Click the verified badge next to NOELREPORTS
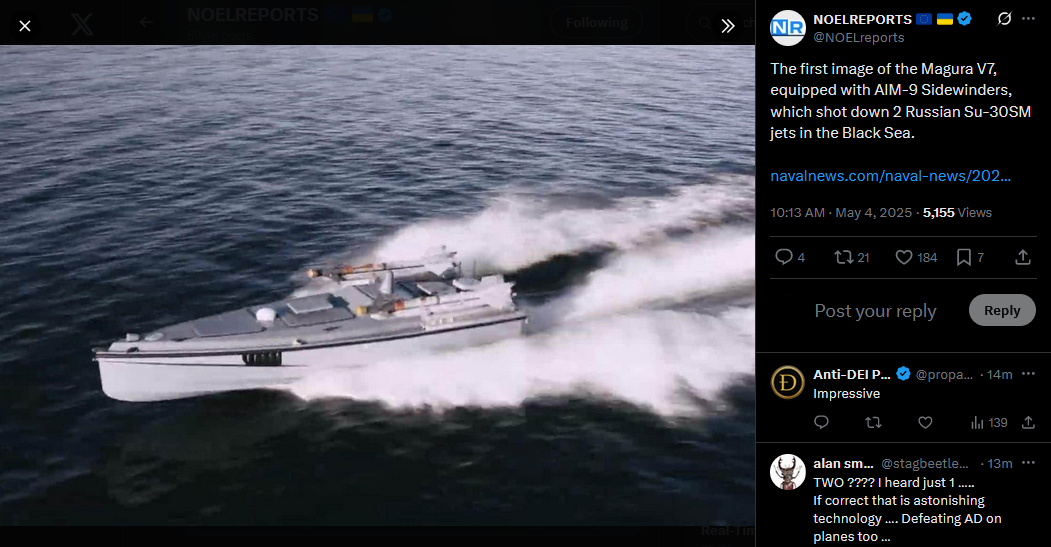Viewport: 1051px width, 547px height. click(965, 19)
